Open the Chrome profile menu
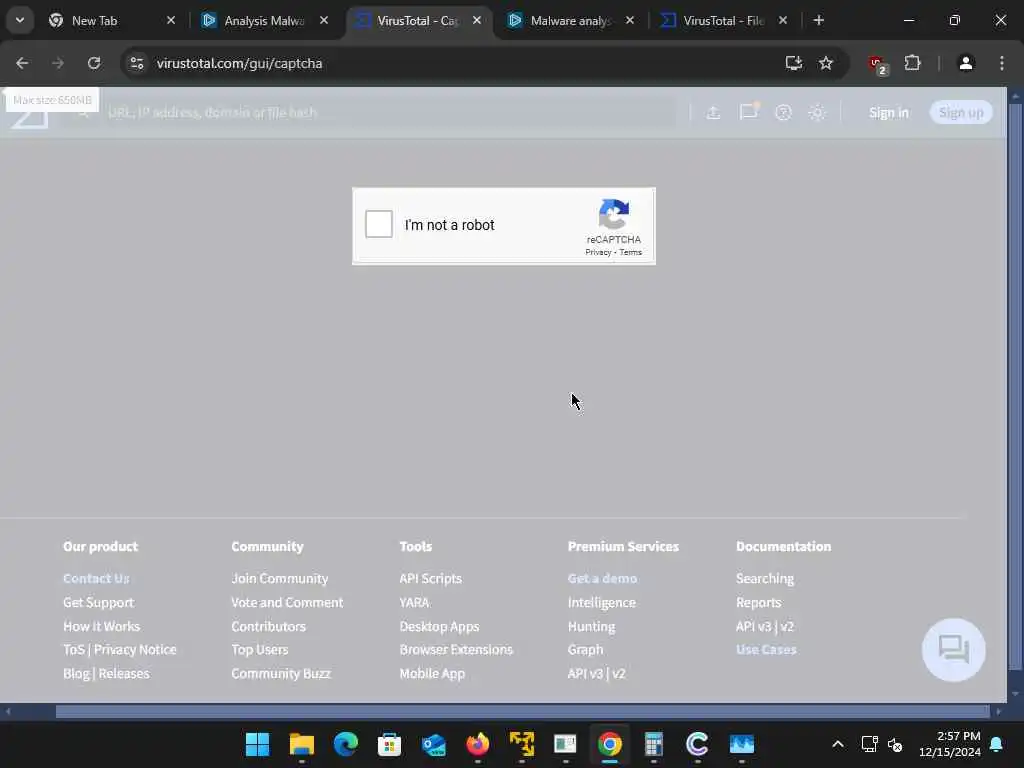The image size is (1024, 768). tap(966, 63)
